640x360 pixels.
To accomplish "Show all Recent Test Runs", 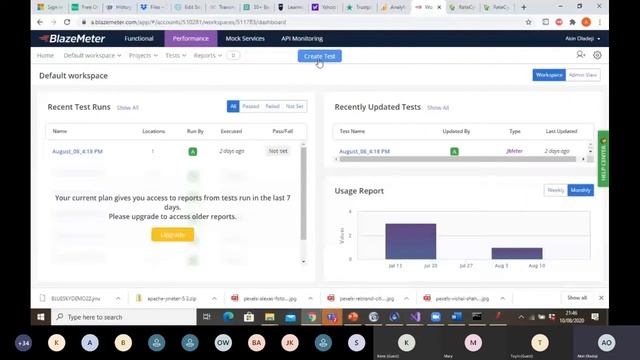I will point(127,108).
